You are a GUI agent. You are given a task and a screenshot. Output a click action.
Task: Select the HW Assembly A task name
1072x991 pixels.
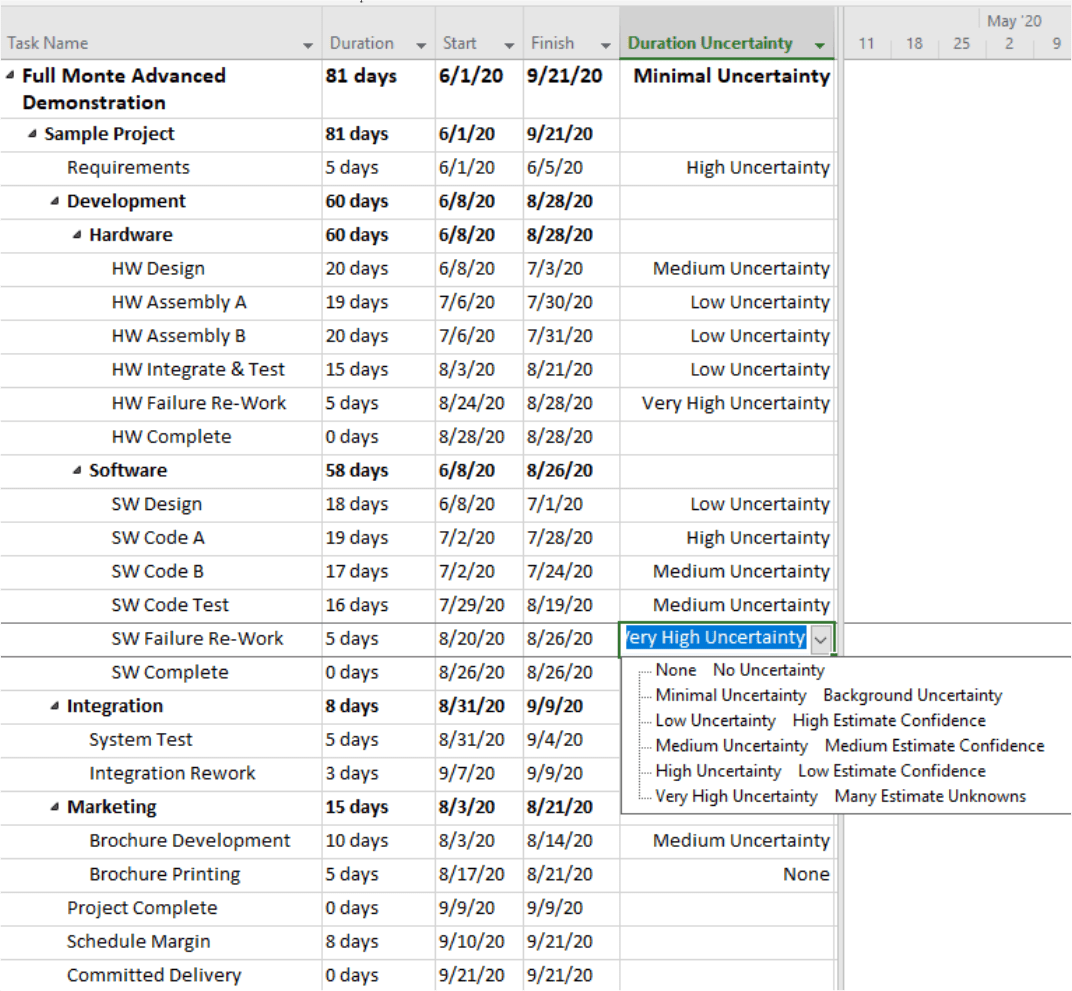point(179,302)
